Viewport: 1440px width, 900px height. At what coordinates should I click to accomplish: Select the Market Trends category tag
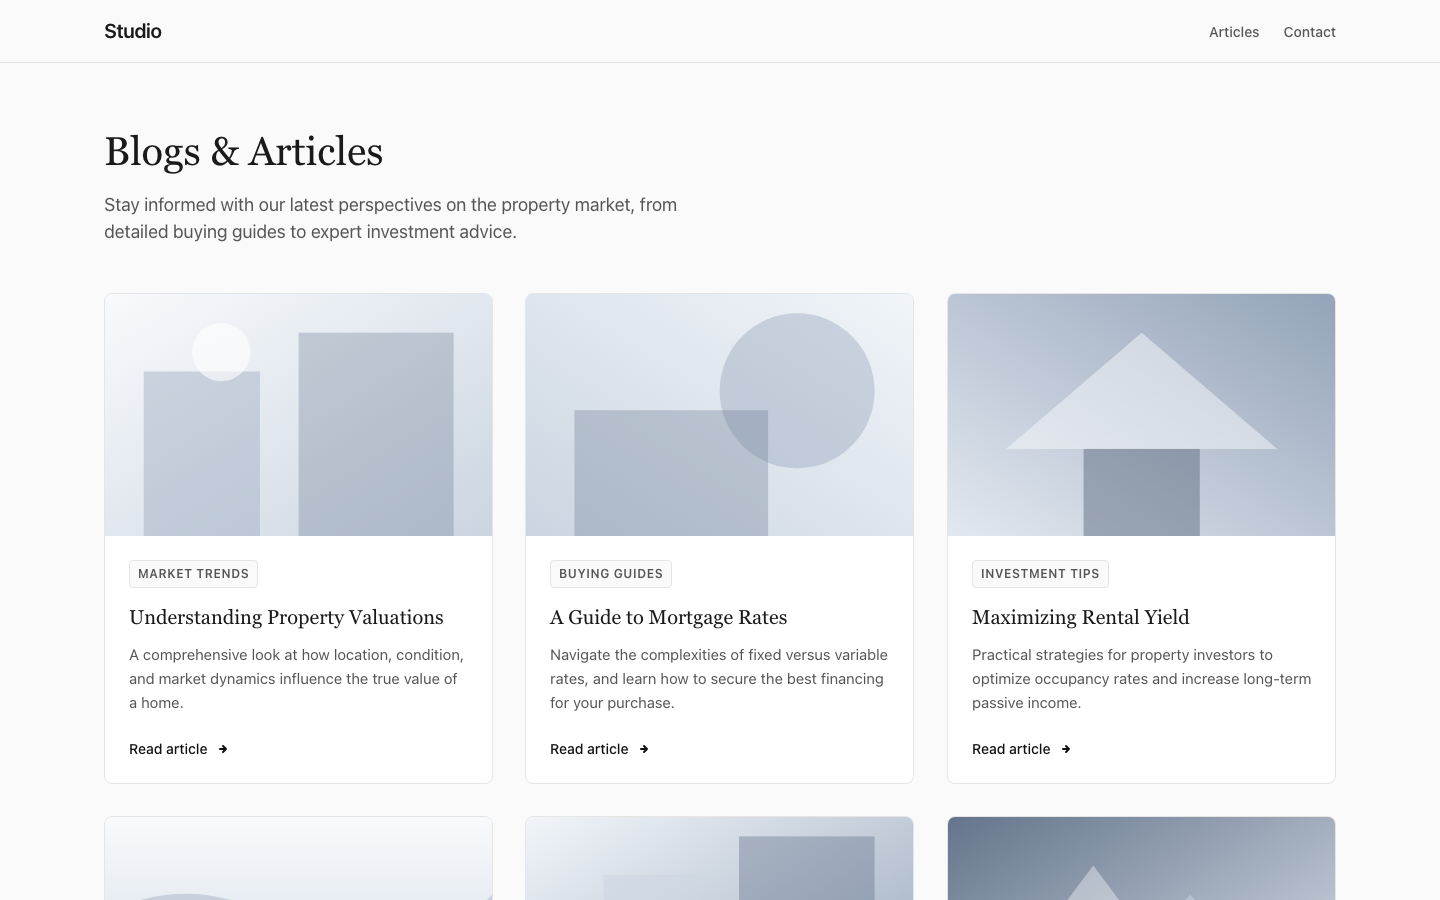pyautogui.click(x=193, y=574)
